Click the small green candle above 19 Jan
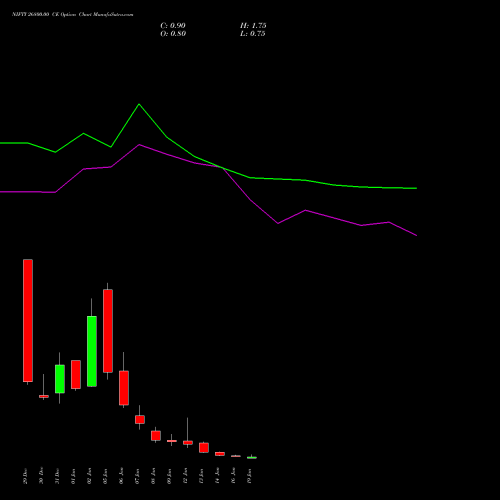500x500 pixels. 252,458
